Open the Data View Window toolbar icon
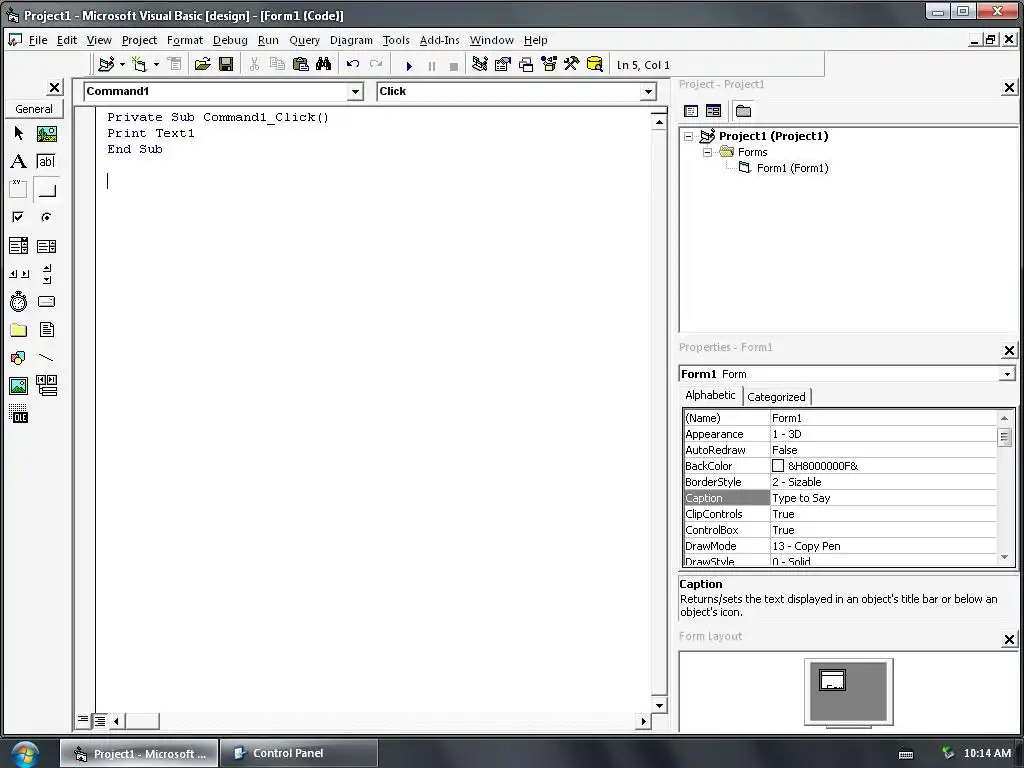 [594, 64]
